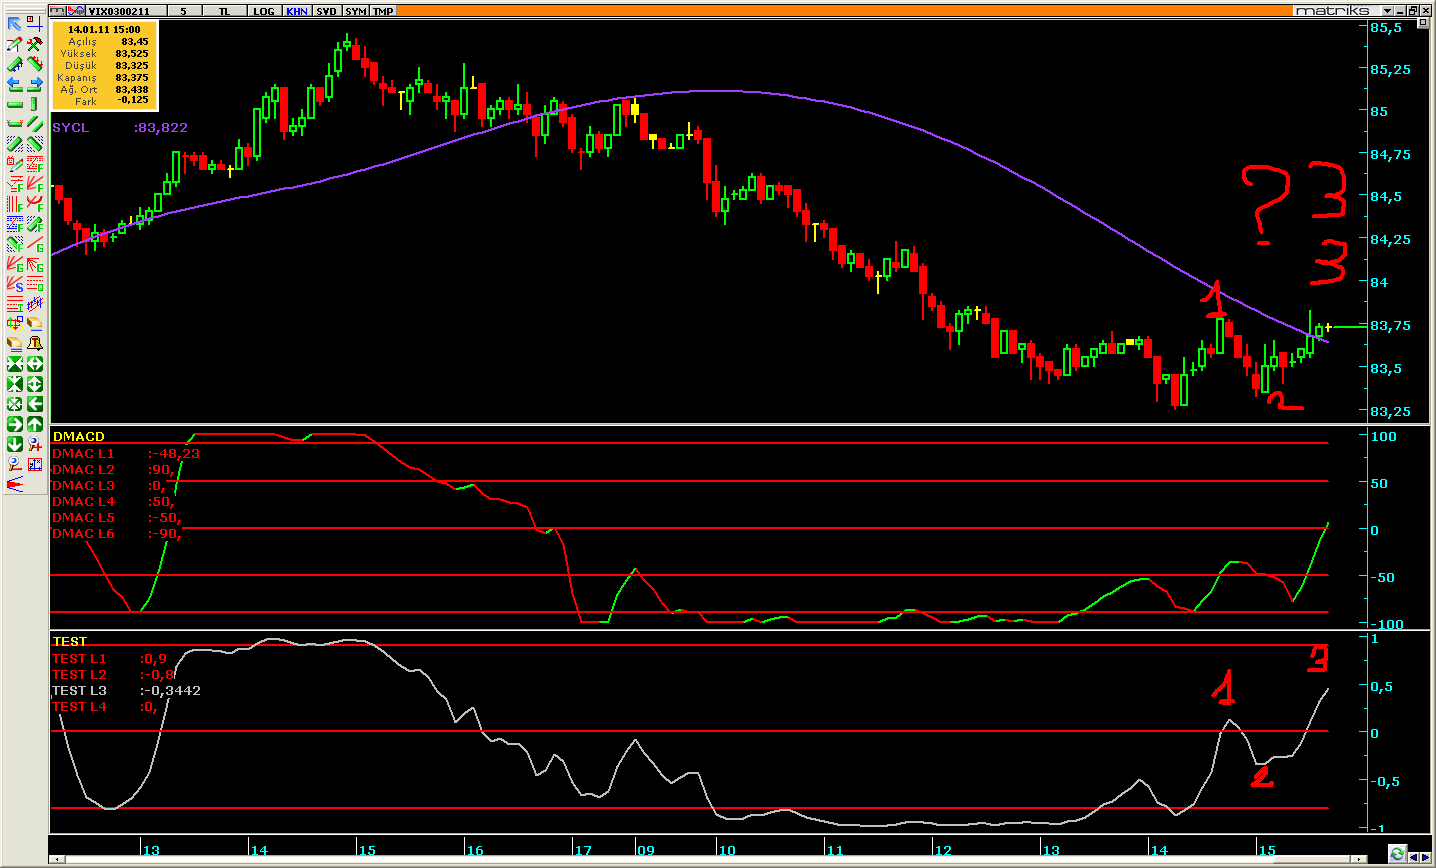Click the hammer and wrench settings icon
The height and width of the screenshot is (868, 1436).
pyautogui.click(x=34, y=44)
